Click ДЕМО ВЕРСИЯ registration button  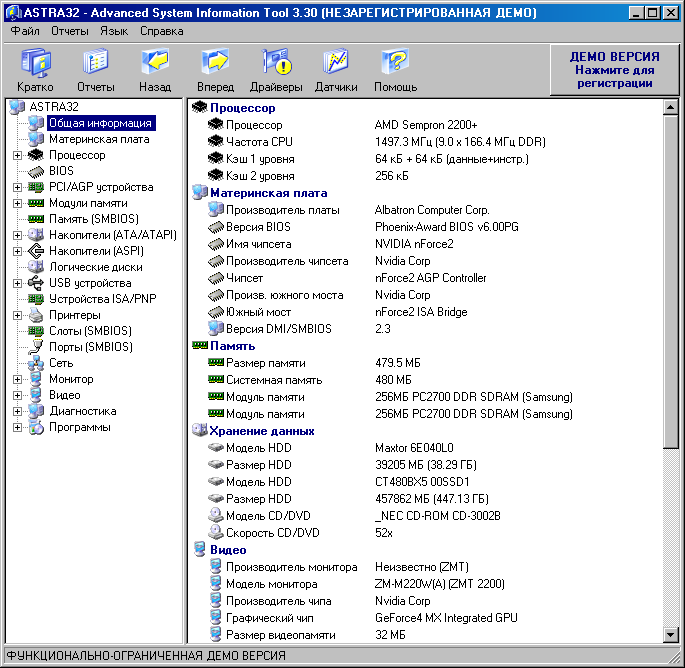[614, 69]
